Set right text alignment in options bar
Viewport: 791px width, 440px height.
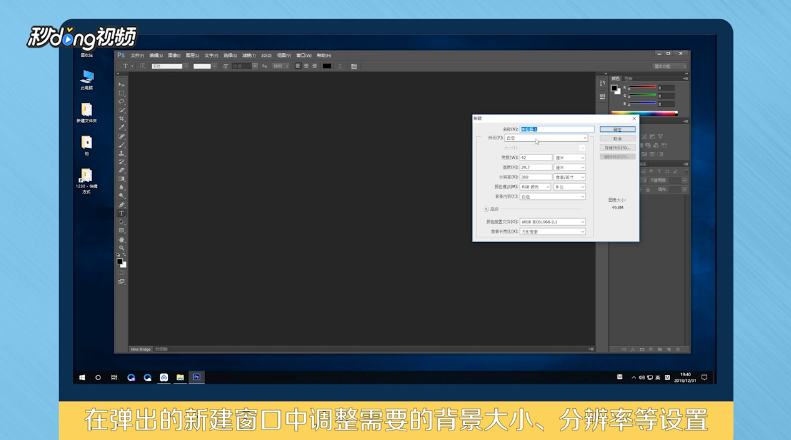pyautogui.click(x=314, y=66)
